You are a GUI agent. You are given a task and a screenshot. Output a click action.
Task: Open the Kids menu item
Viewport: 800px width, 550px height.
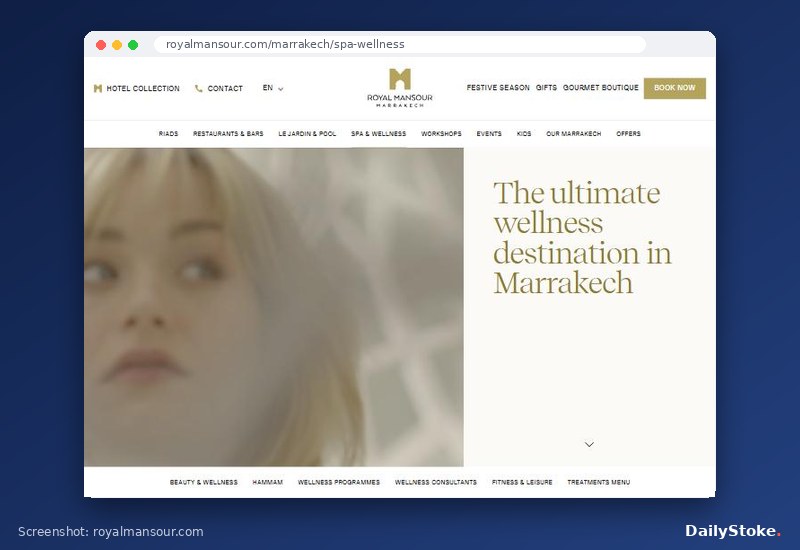coord(524,134)
